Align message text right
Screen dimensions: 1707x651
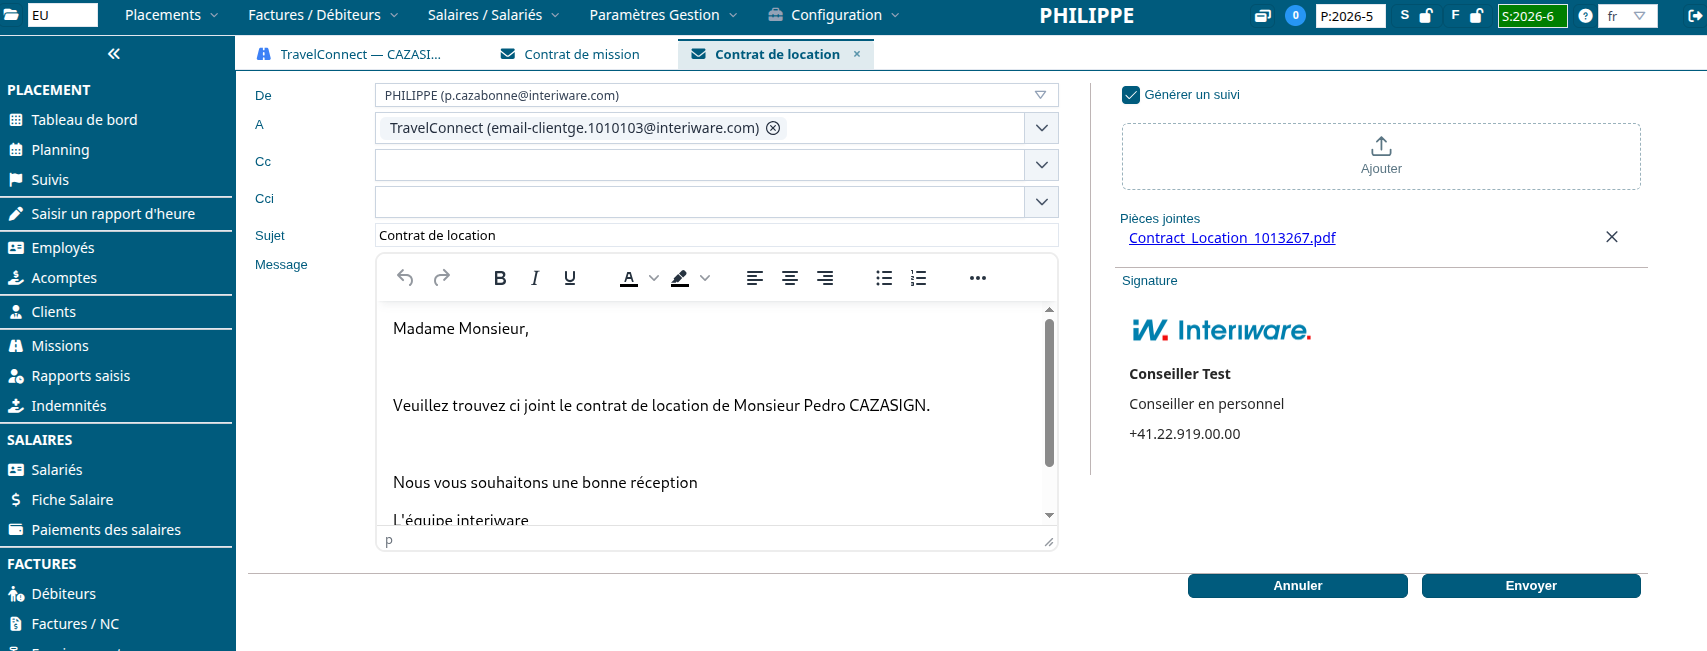[x=825, y=278]
